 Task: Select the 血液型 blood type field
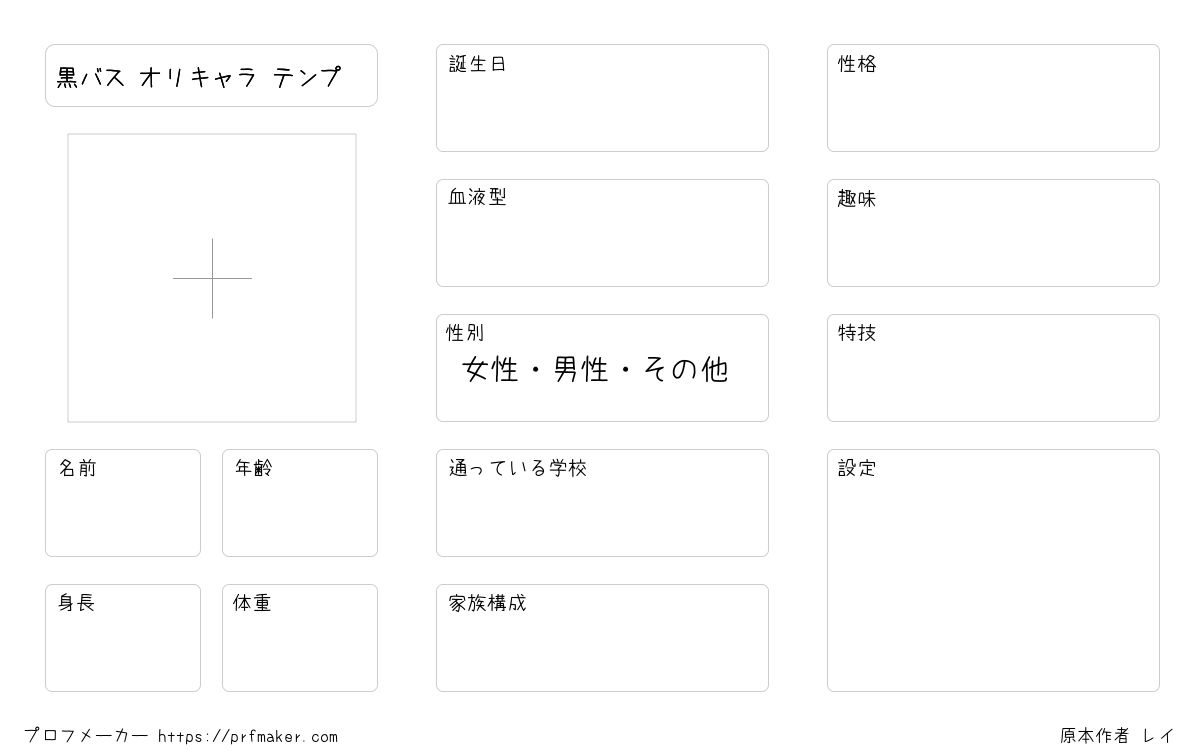602,233
